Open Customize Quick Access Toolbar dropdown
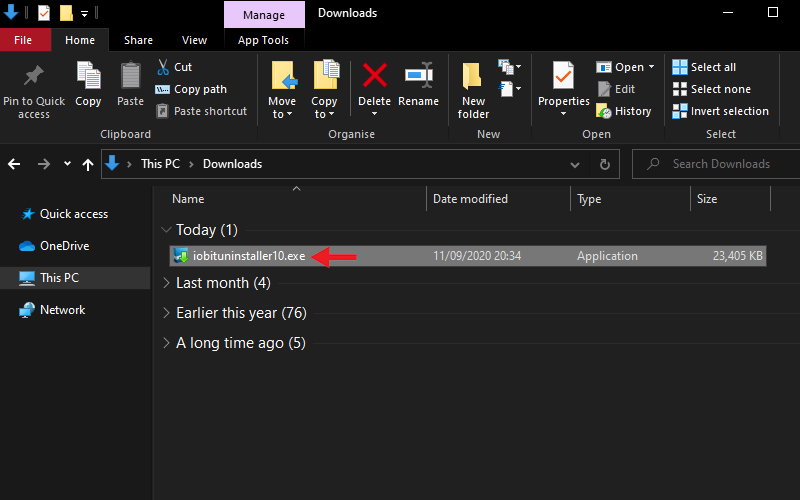The width and height of the screenshot is (800, 500). pyautogui.click(x=85, y=14)
